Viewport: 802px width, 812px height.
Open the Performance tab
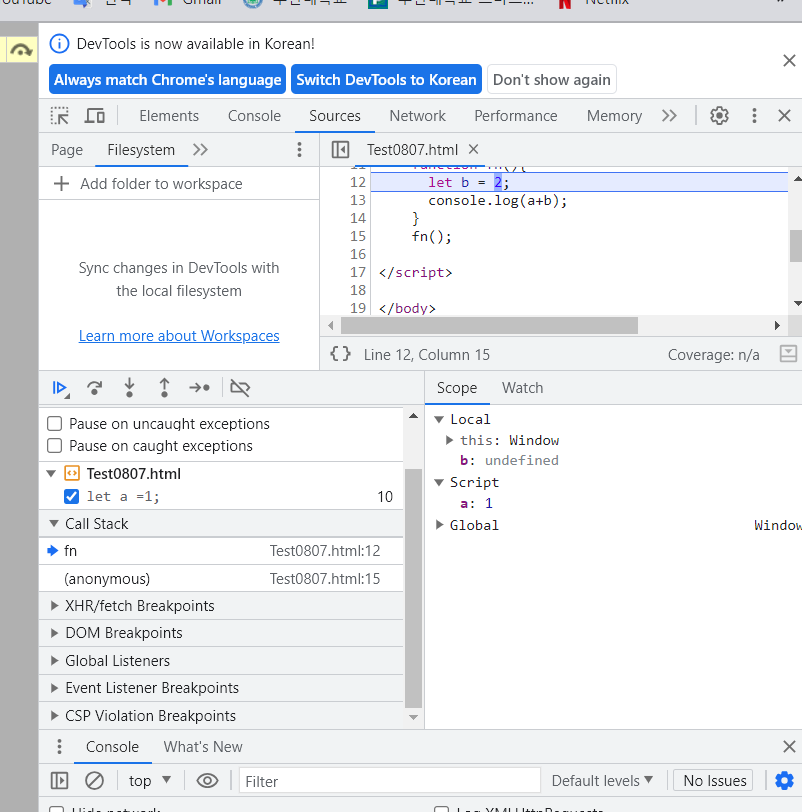click(x=516, y=115)
